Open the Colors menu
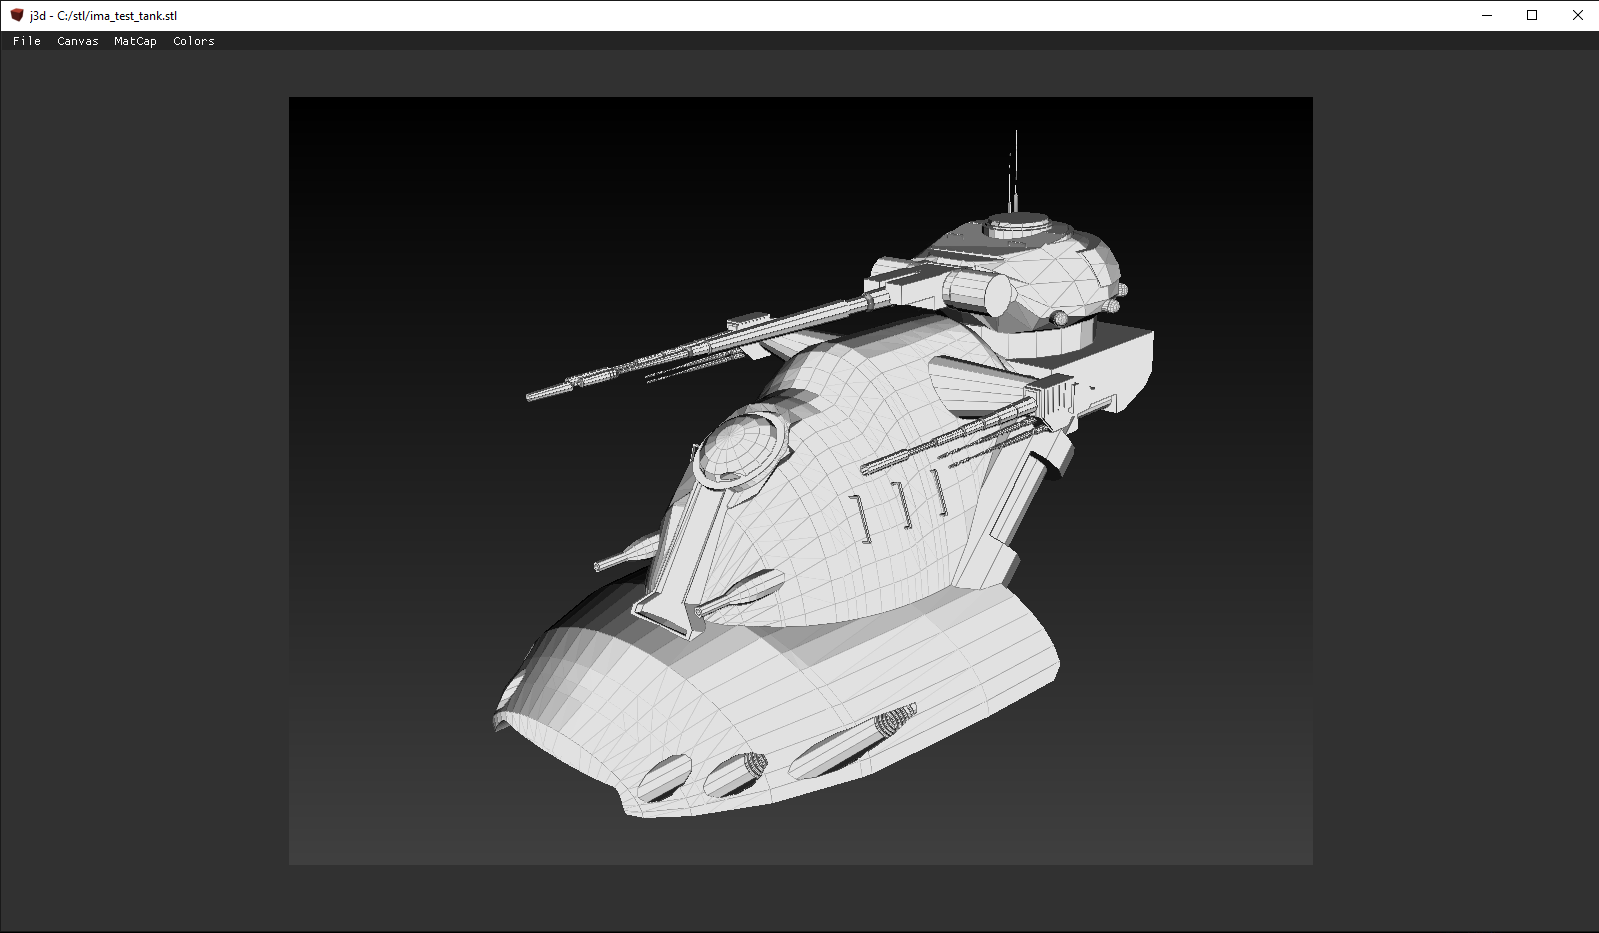 194,41
